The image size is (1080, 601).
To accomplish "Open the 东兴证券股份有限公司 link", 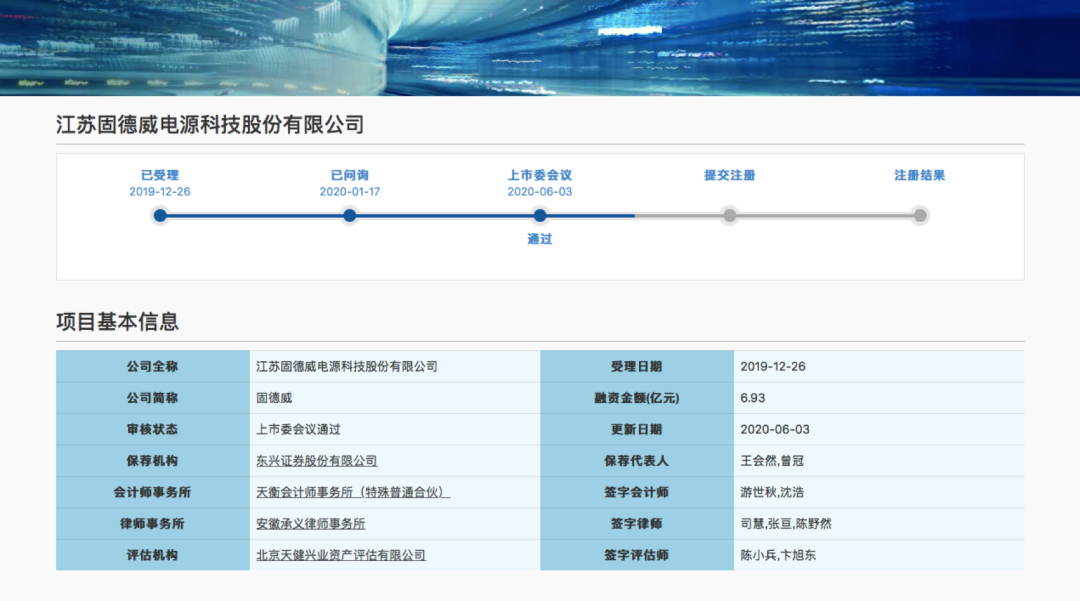I will 317,461.
